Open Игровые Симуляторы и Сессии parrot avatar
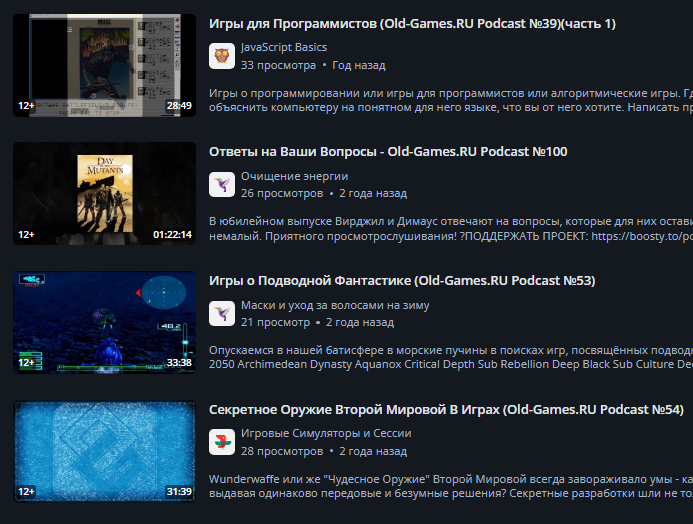The image size is (693, 524). pos(222,442)
